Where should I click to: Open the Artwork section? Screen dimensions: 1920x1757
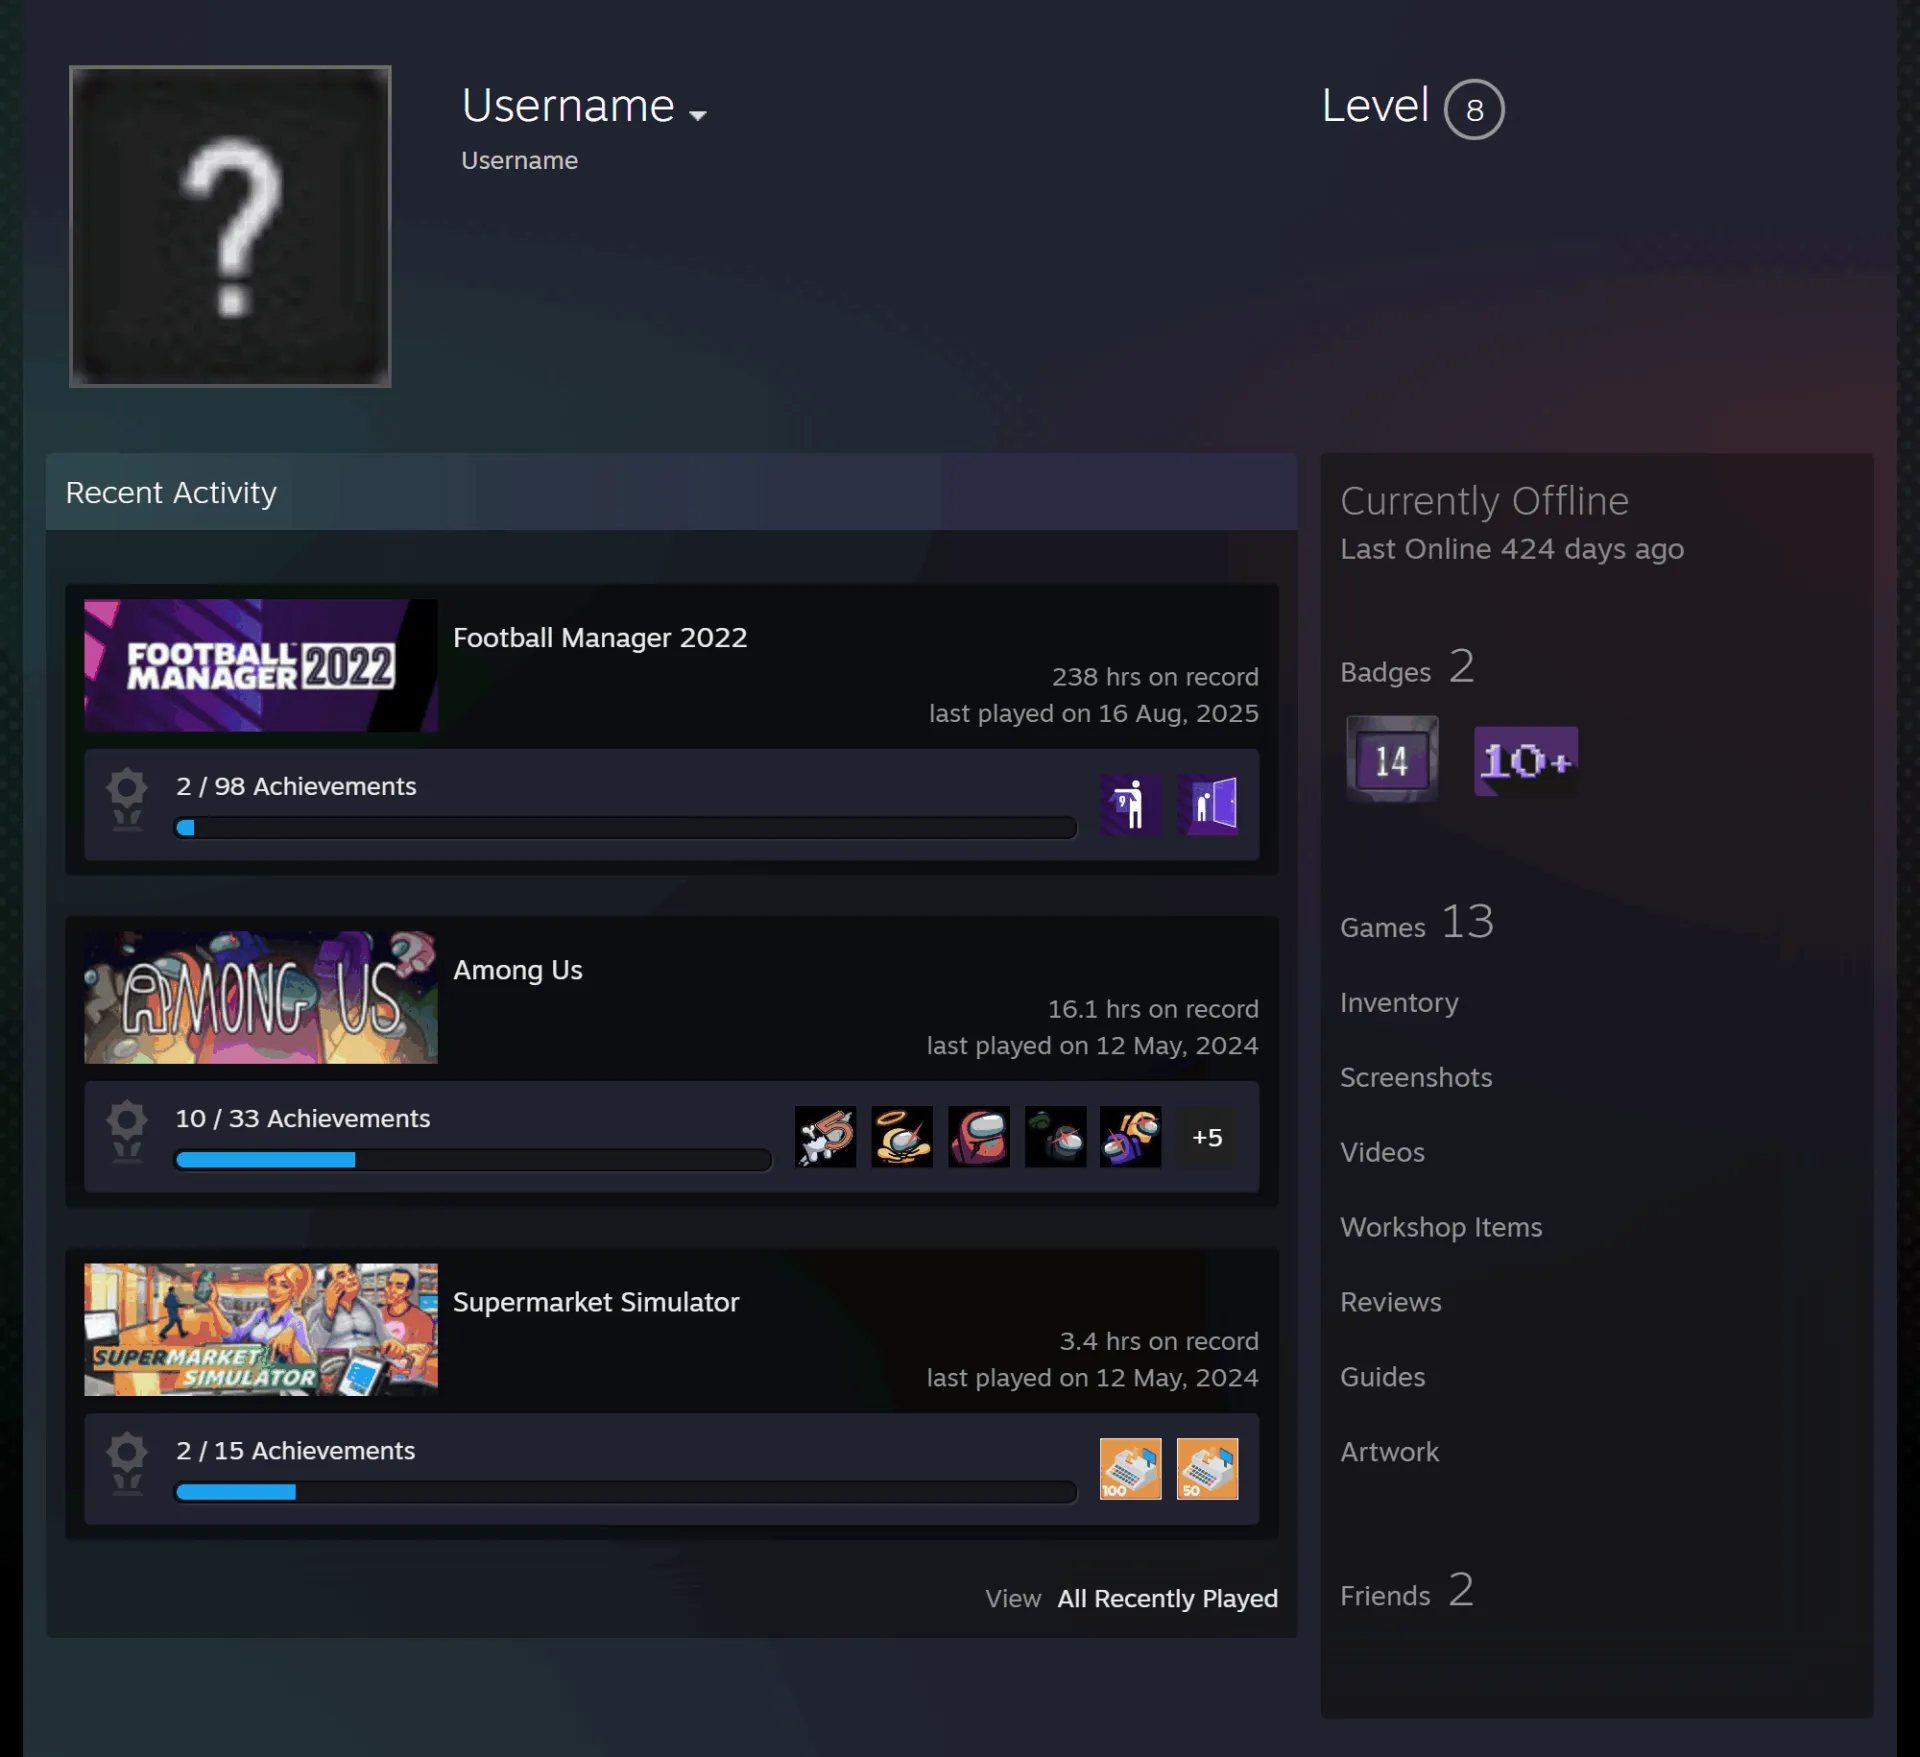pyautogui.click(x=1390, y=1452)
